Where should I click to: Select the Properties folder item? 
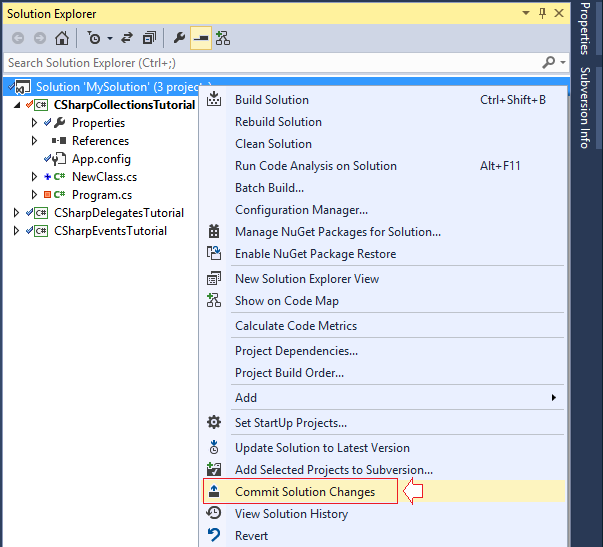click(x=98, y=123)
